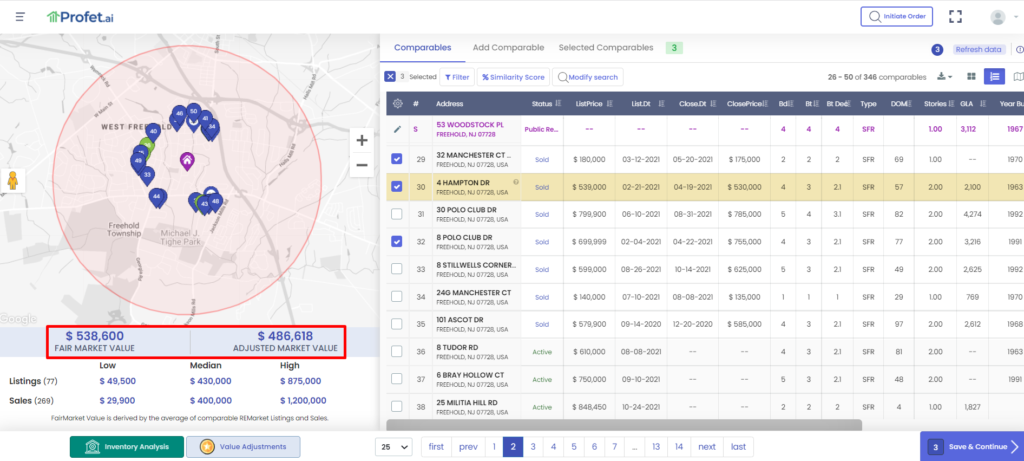Open subject address 53 Woodstock Pl
Screen dimensions: 1024x461
pyautogui.click(x=470, y=124)
